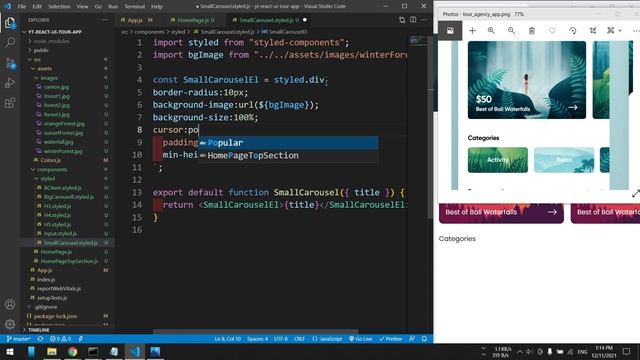Open crop tool in Photos
This screenshot has height=360, width=640.
coord(593,31)
